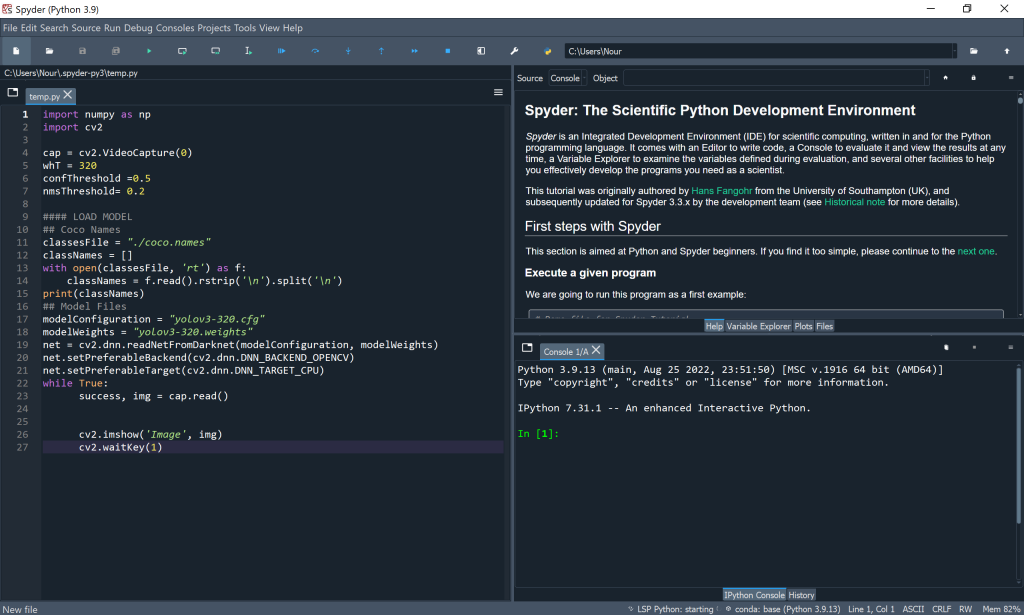Click the console clipboard-shaped toolbar icon

946,347
